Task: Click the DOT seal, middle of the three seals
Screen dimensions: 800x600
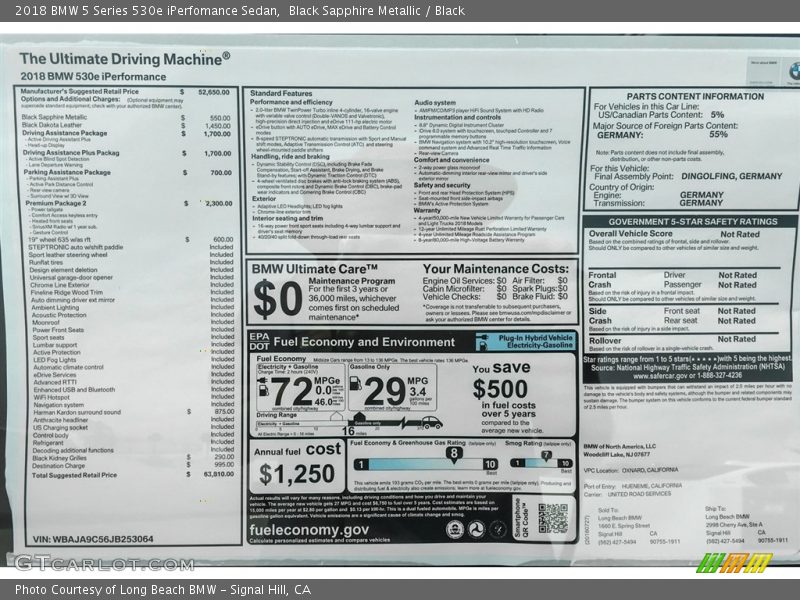Action: (x=476, y=529)
